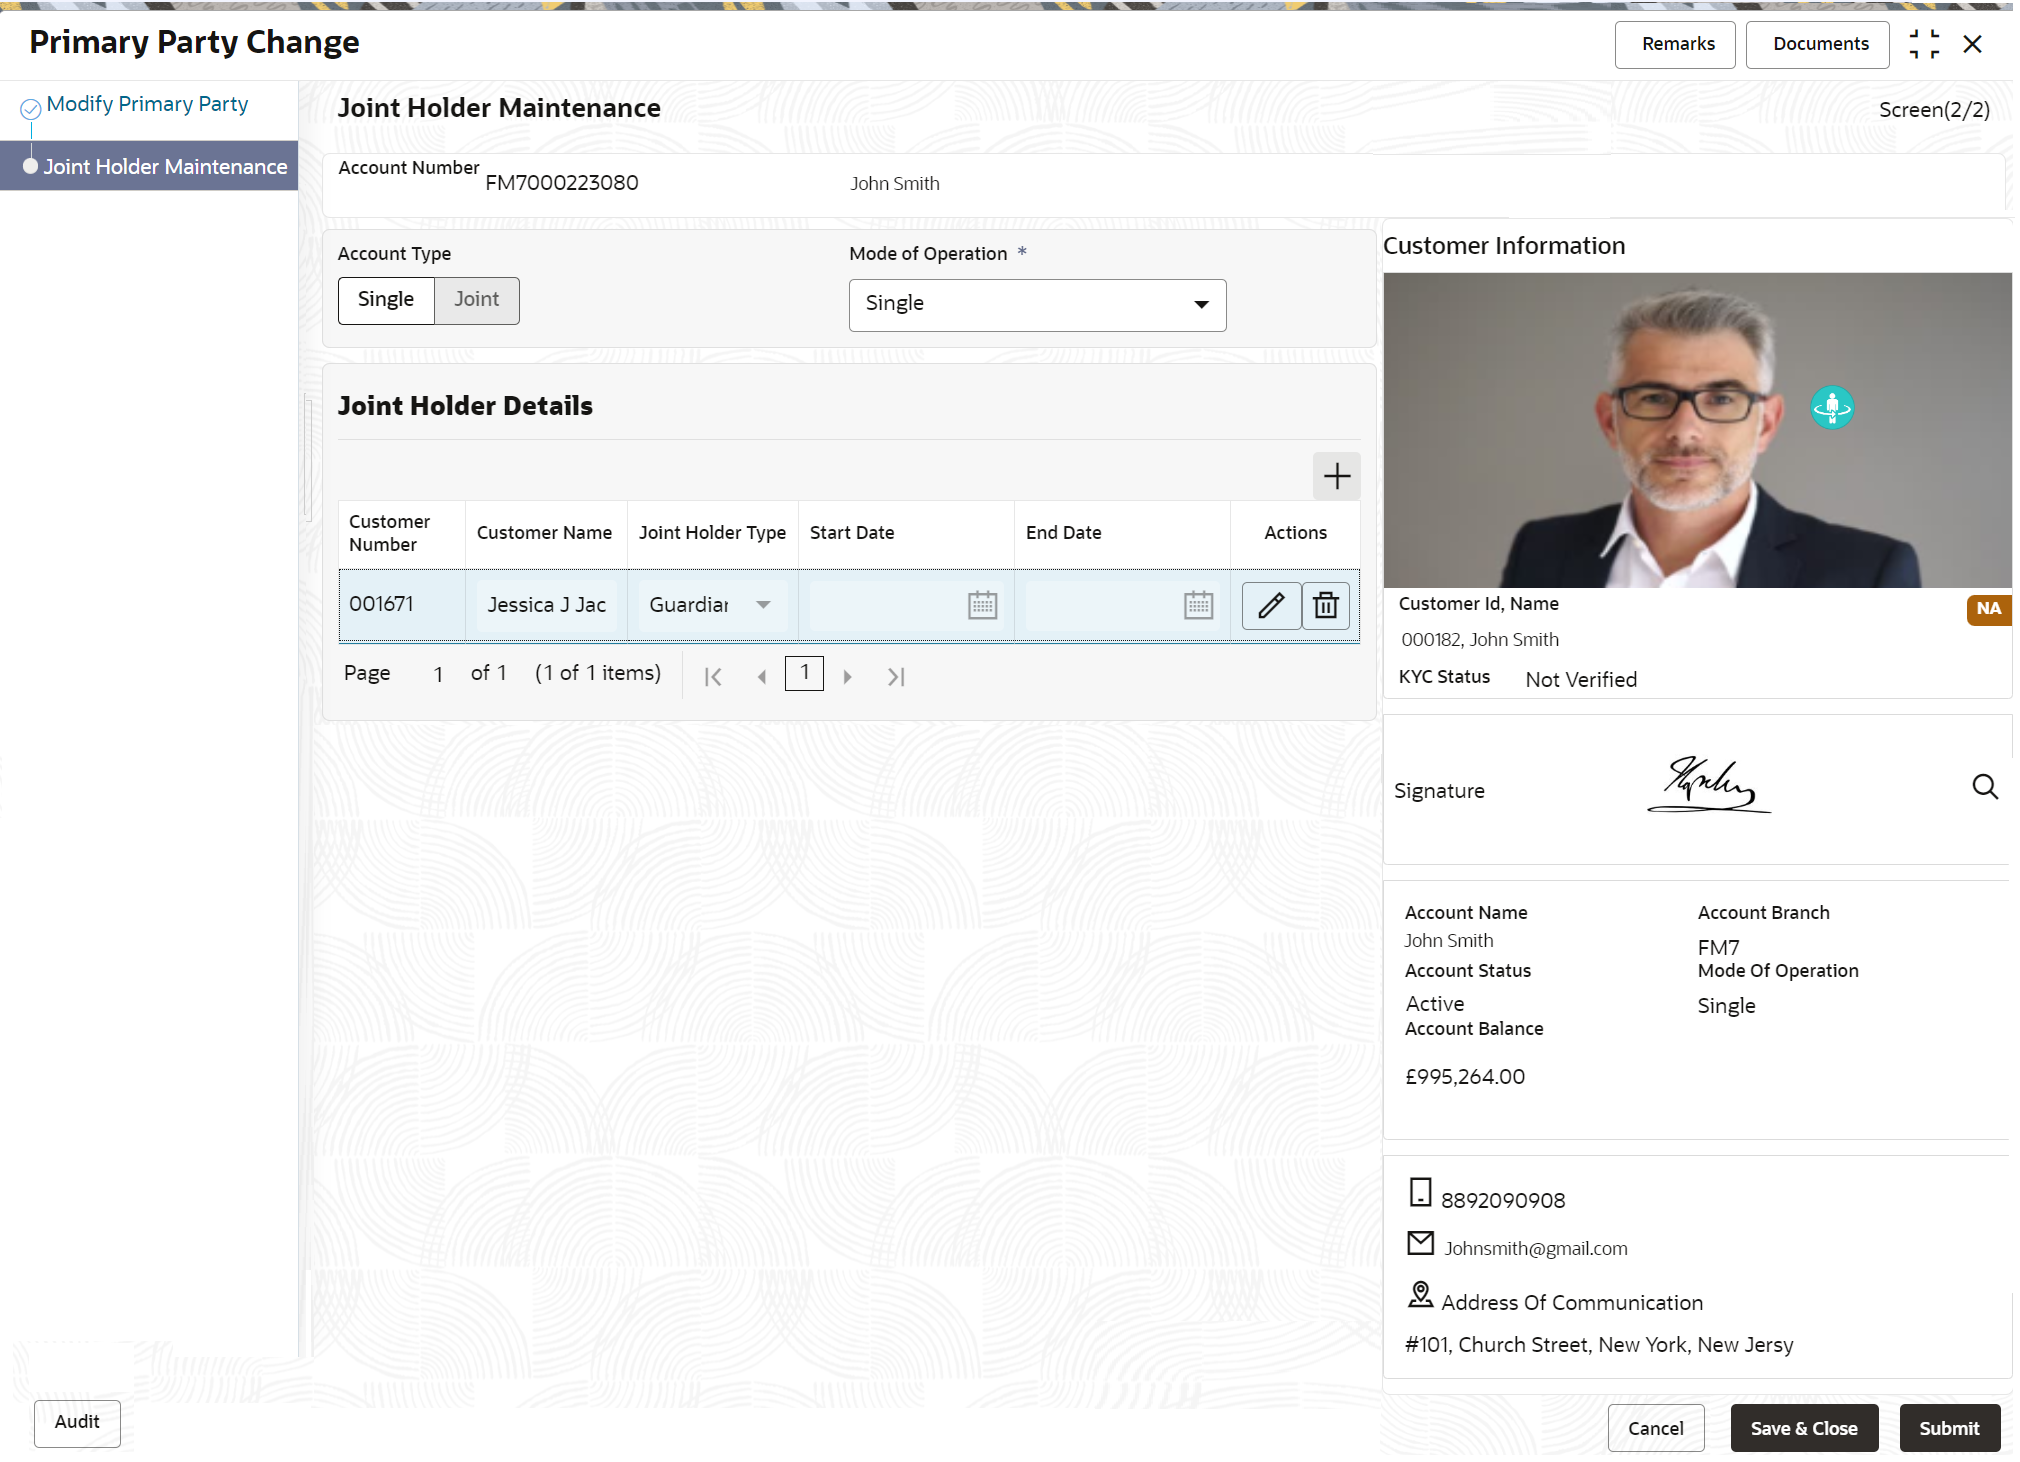Go to Modify Primary Party step

147,105
